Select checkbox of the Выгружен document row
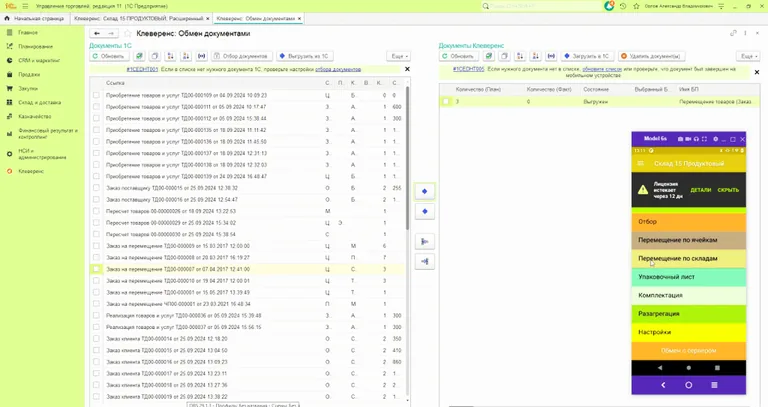This screenshot has width=768, height=407. pyautogui.click(x=446, y=102)
